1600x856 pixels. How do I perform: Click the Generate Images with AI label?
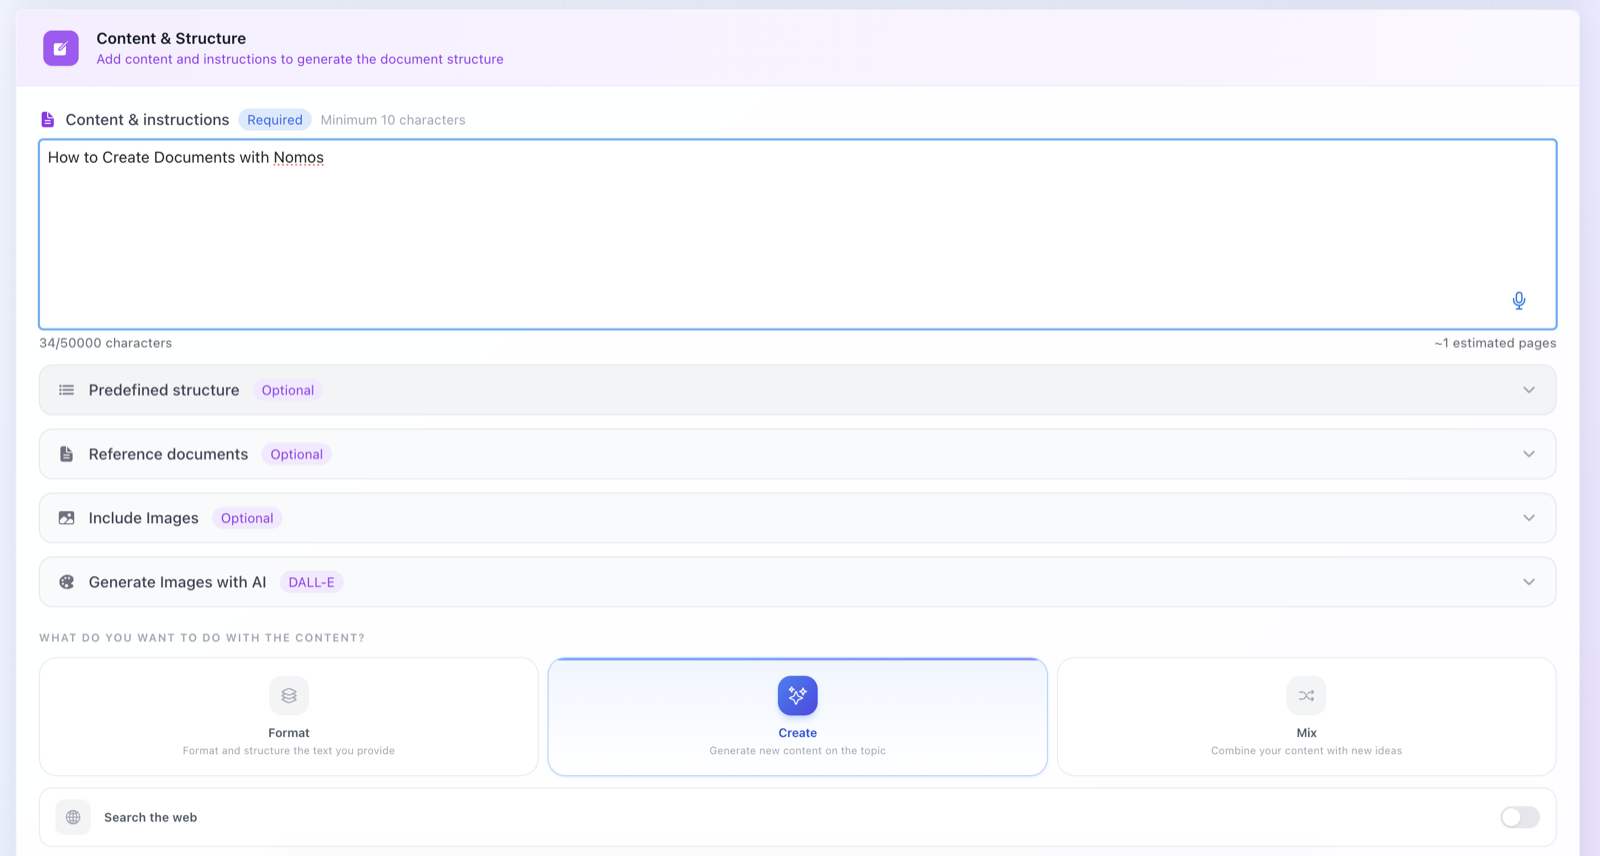pos(178,582)
